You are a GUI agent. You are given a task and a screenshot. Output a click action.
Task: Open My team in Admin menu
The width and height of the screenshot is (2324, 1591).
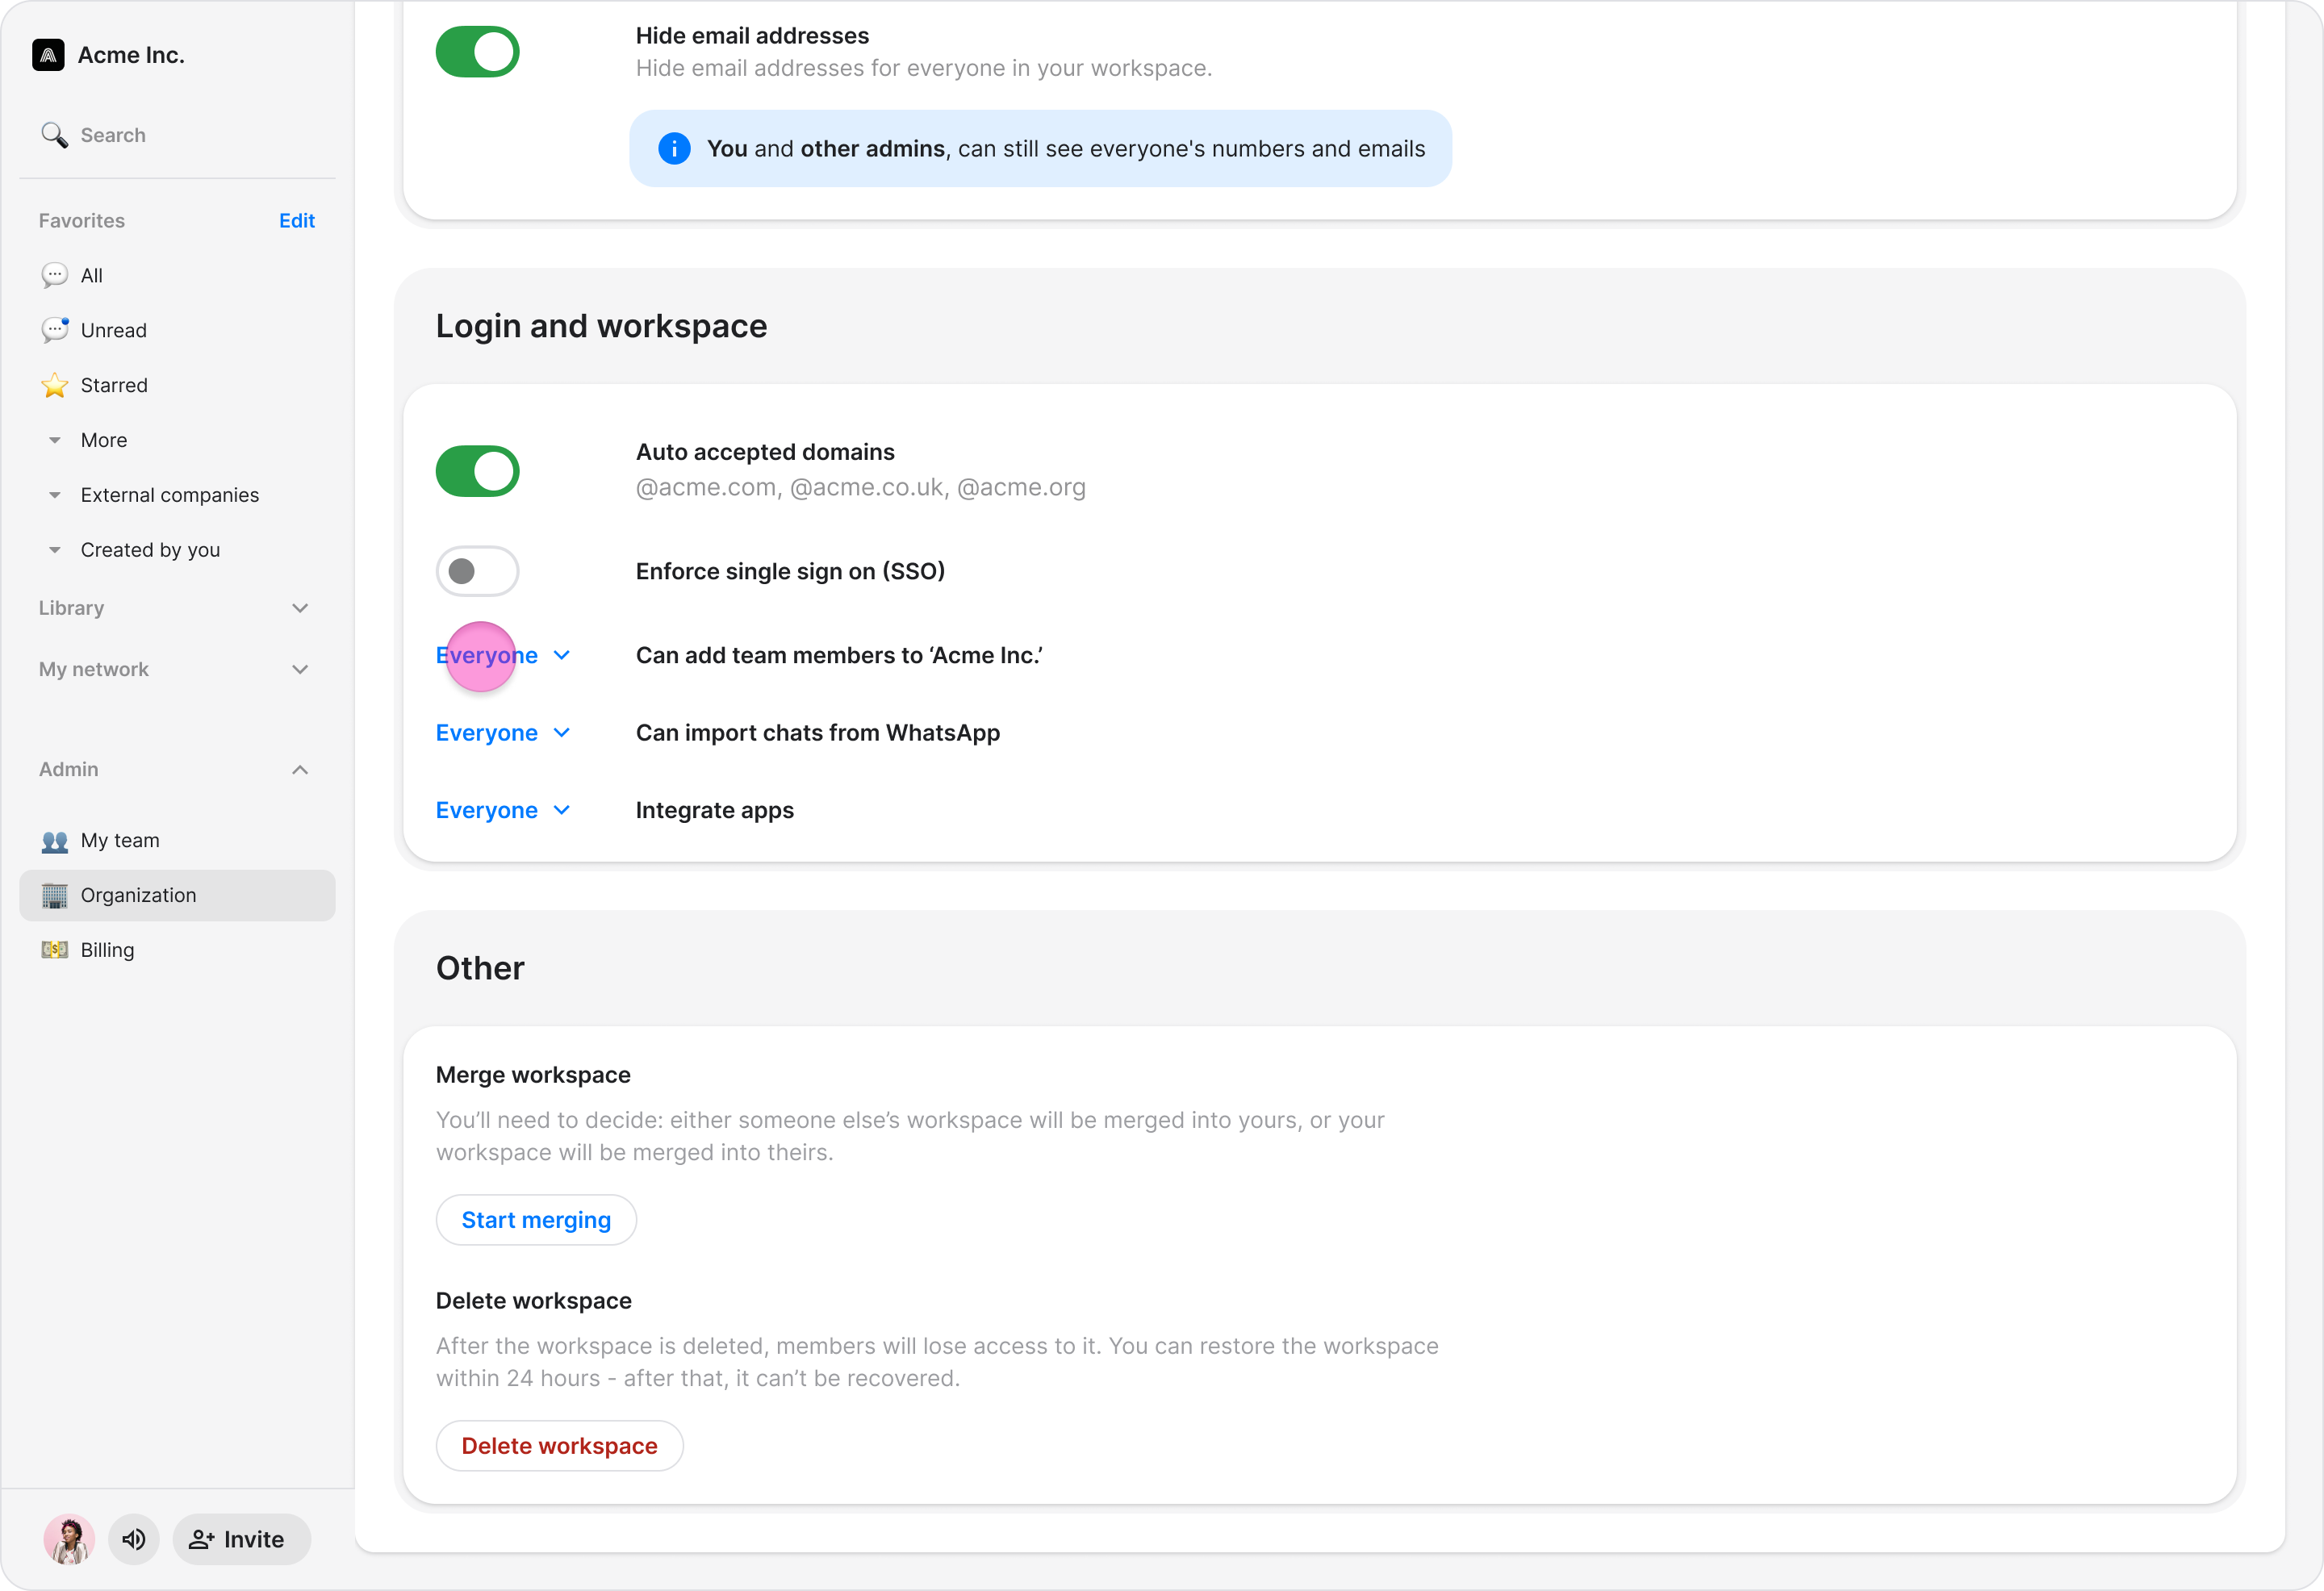point(120,840)
